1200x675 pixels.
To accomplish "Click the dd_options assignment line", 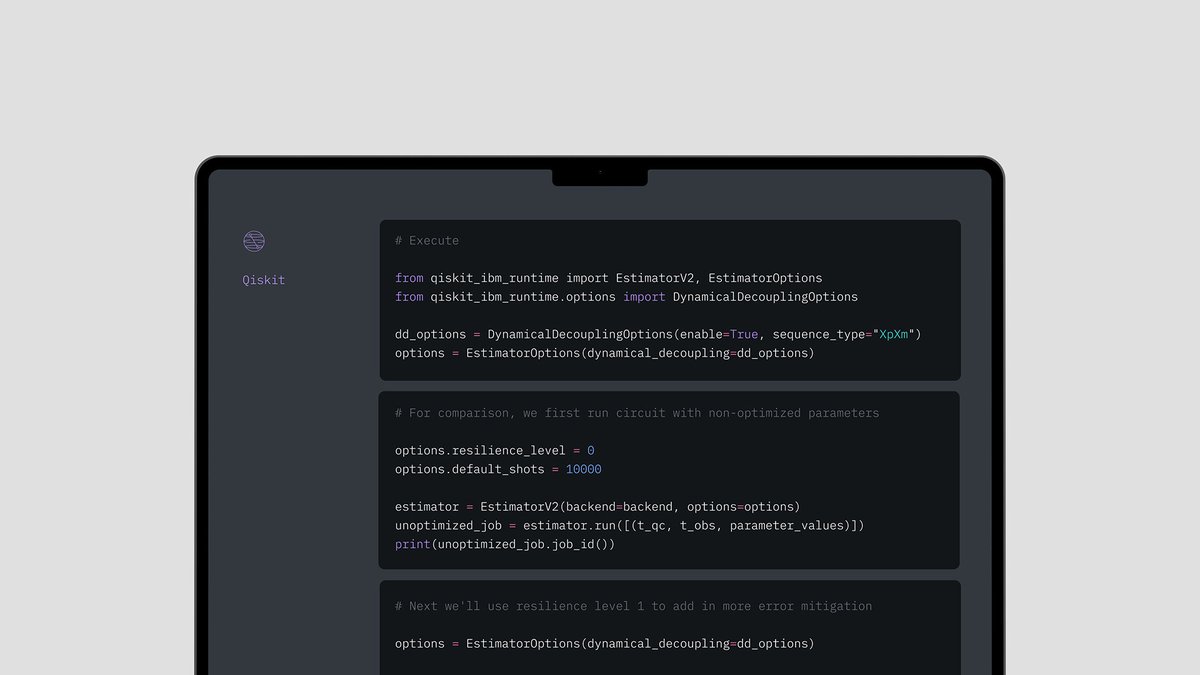I will [x=658, y=334].
